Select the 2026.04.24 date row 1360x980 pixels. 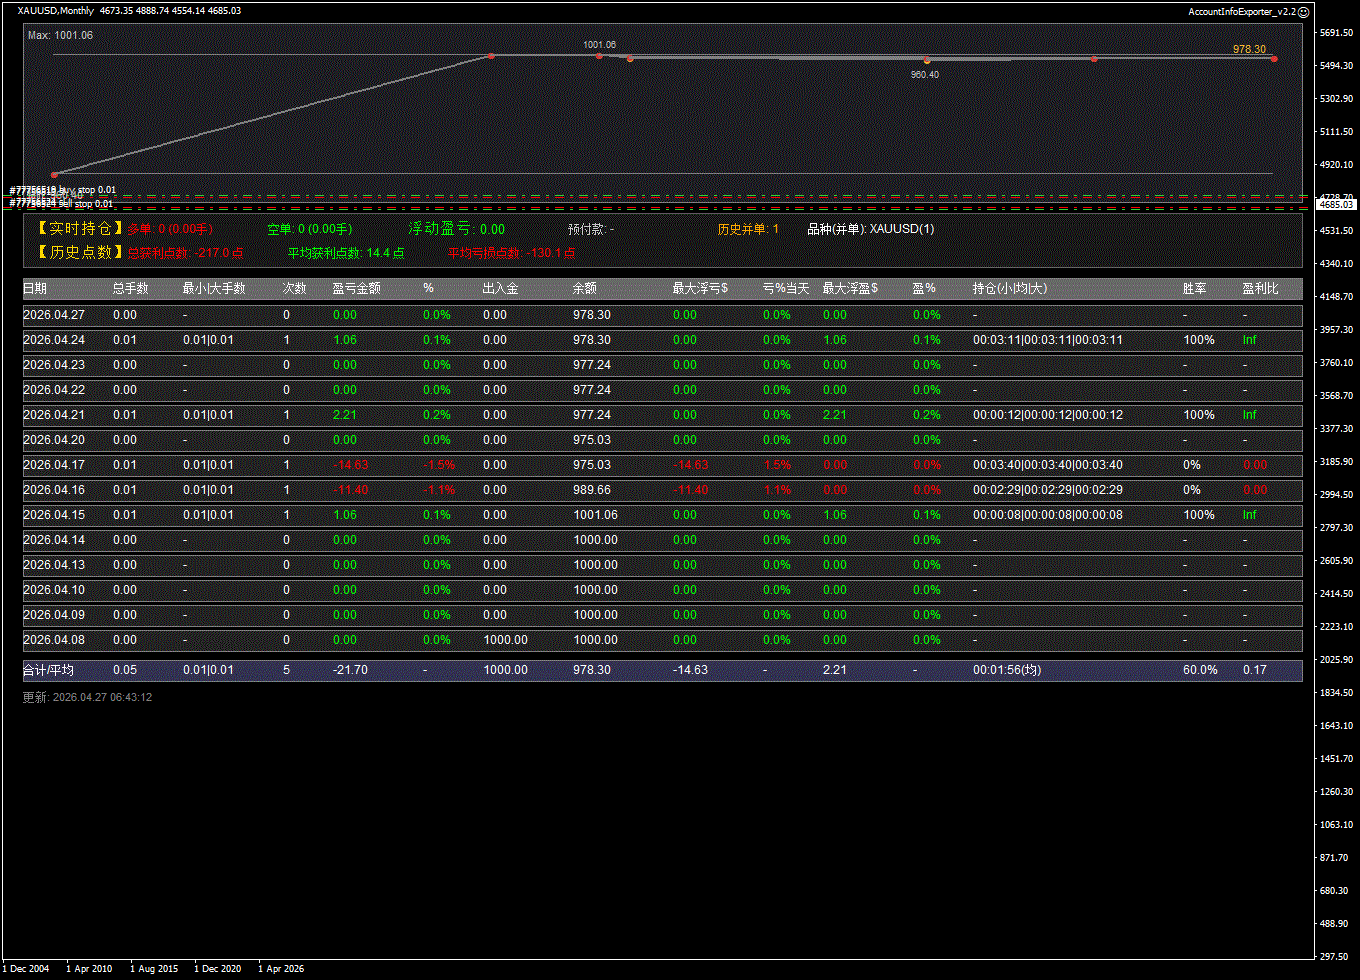(x=54, y=340)
